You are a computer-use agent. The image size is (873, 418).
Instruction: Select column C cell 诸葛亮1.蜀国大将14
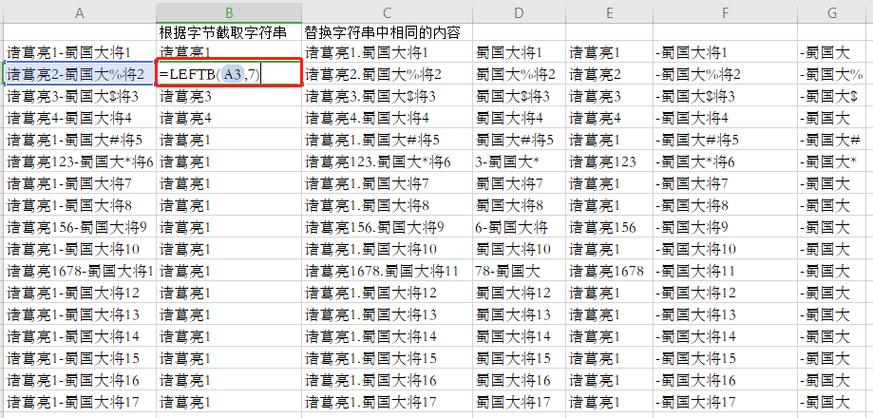coord(388,336)
